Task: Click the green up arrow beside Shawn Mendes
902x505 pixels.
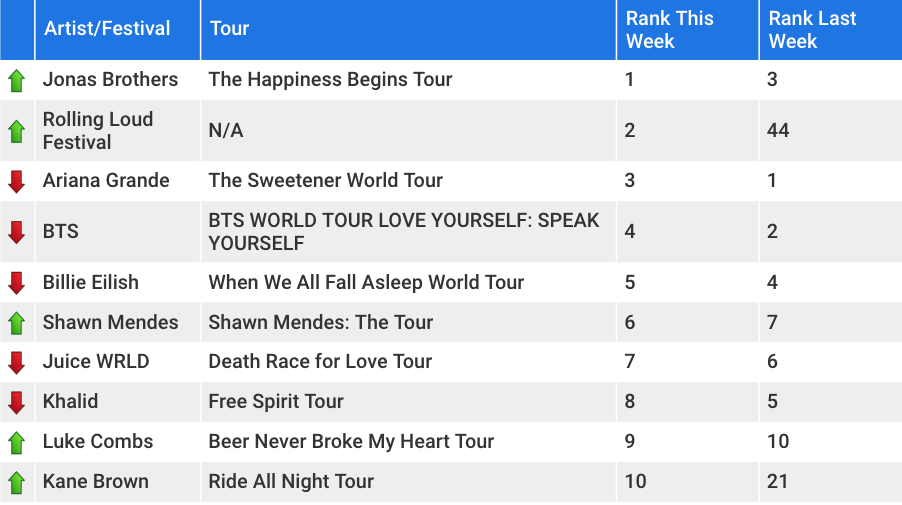Action: point(17,323)
